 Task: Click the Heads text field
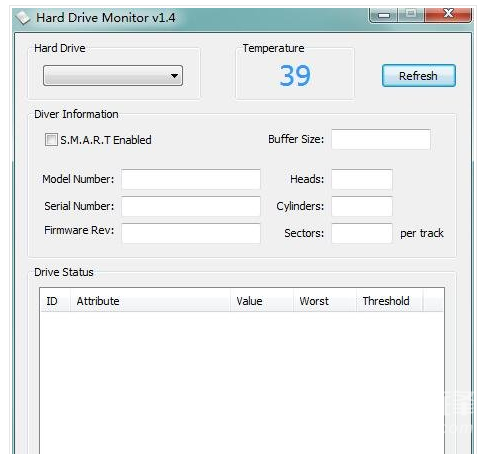tap(362, 179)
